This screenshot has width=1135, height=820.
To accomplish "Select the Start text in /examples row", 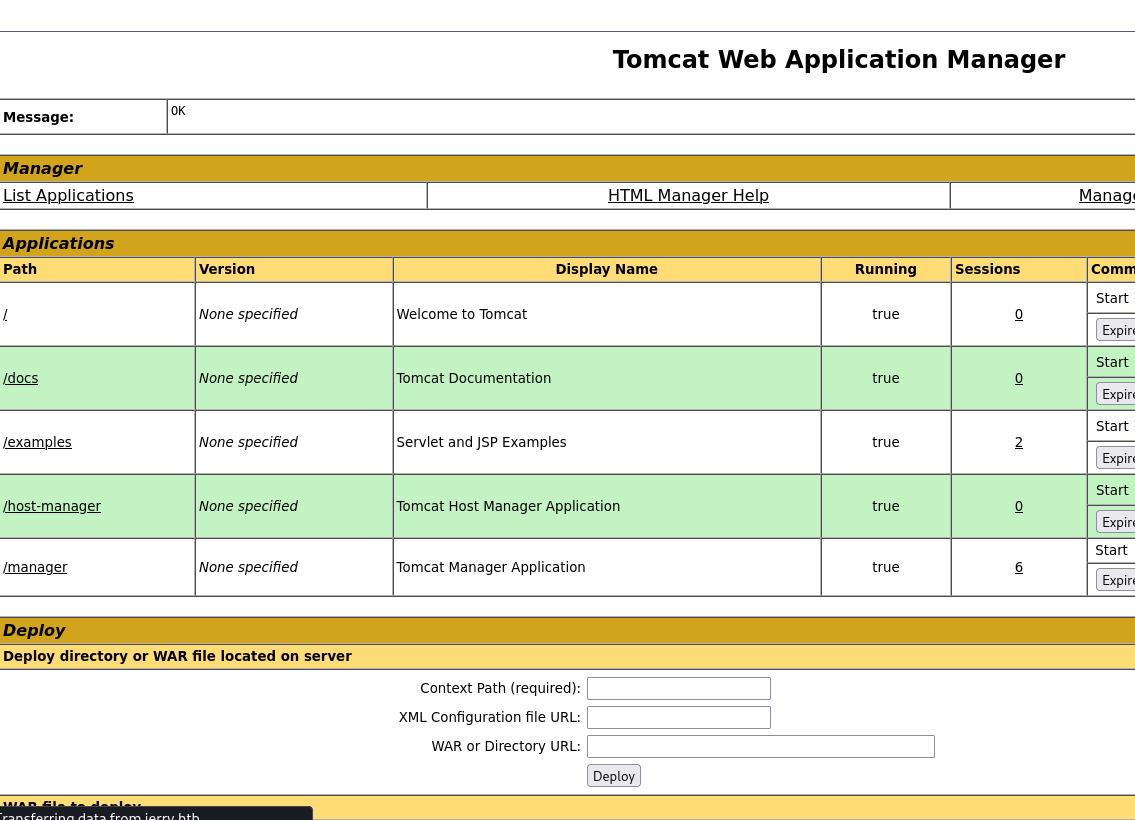I will [x=1112, y=426].
